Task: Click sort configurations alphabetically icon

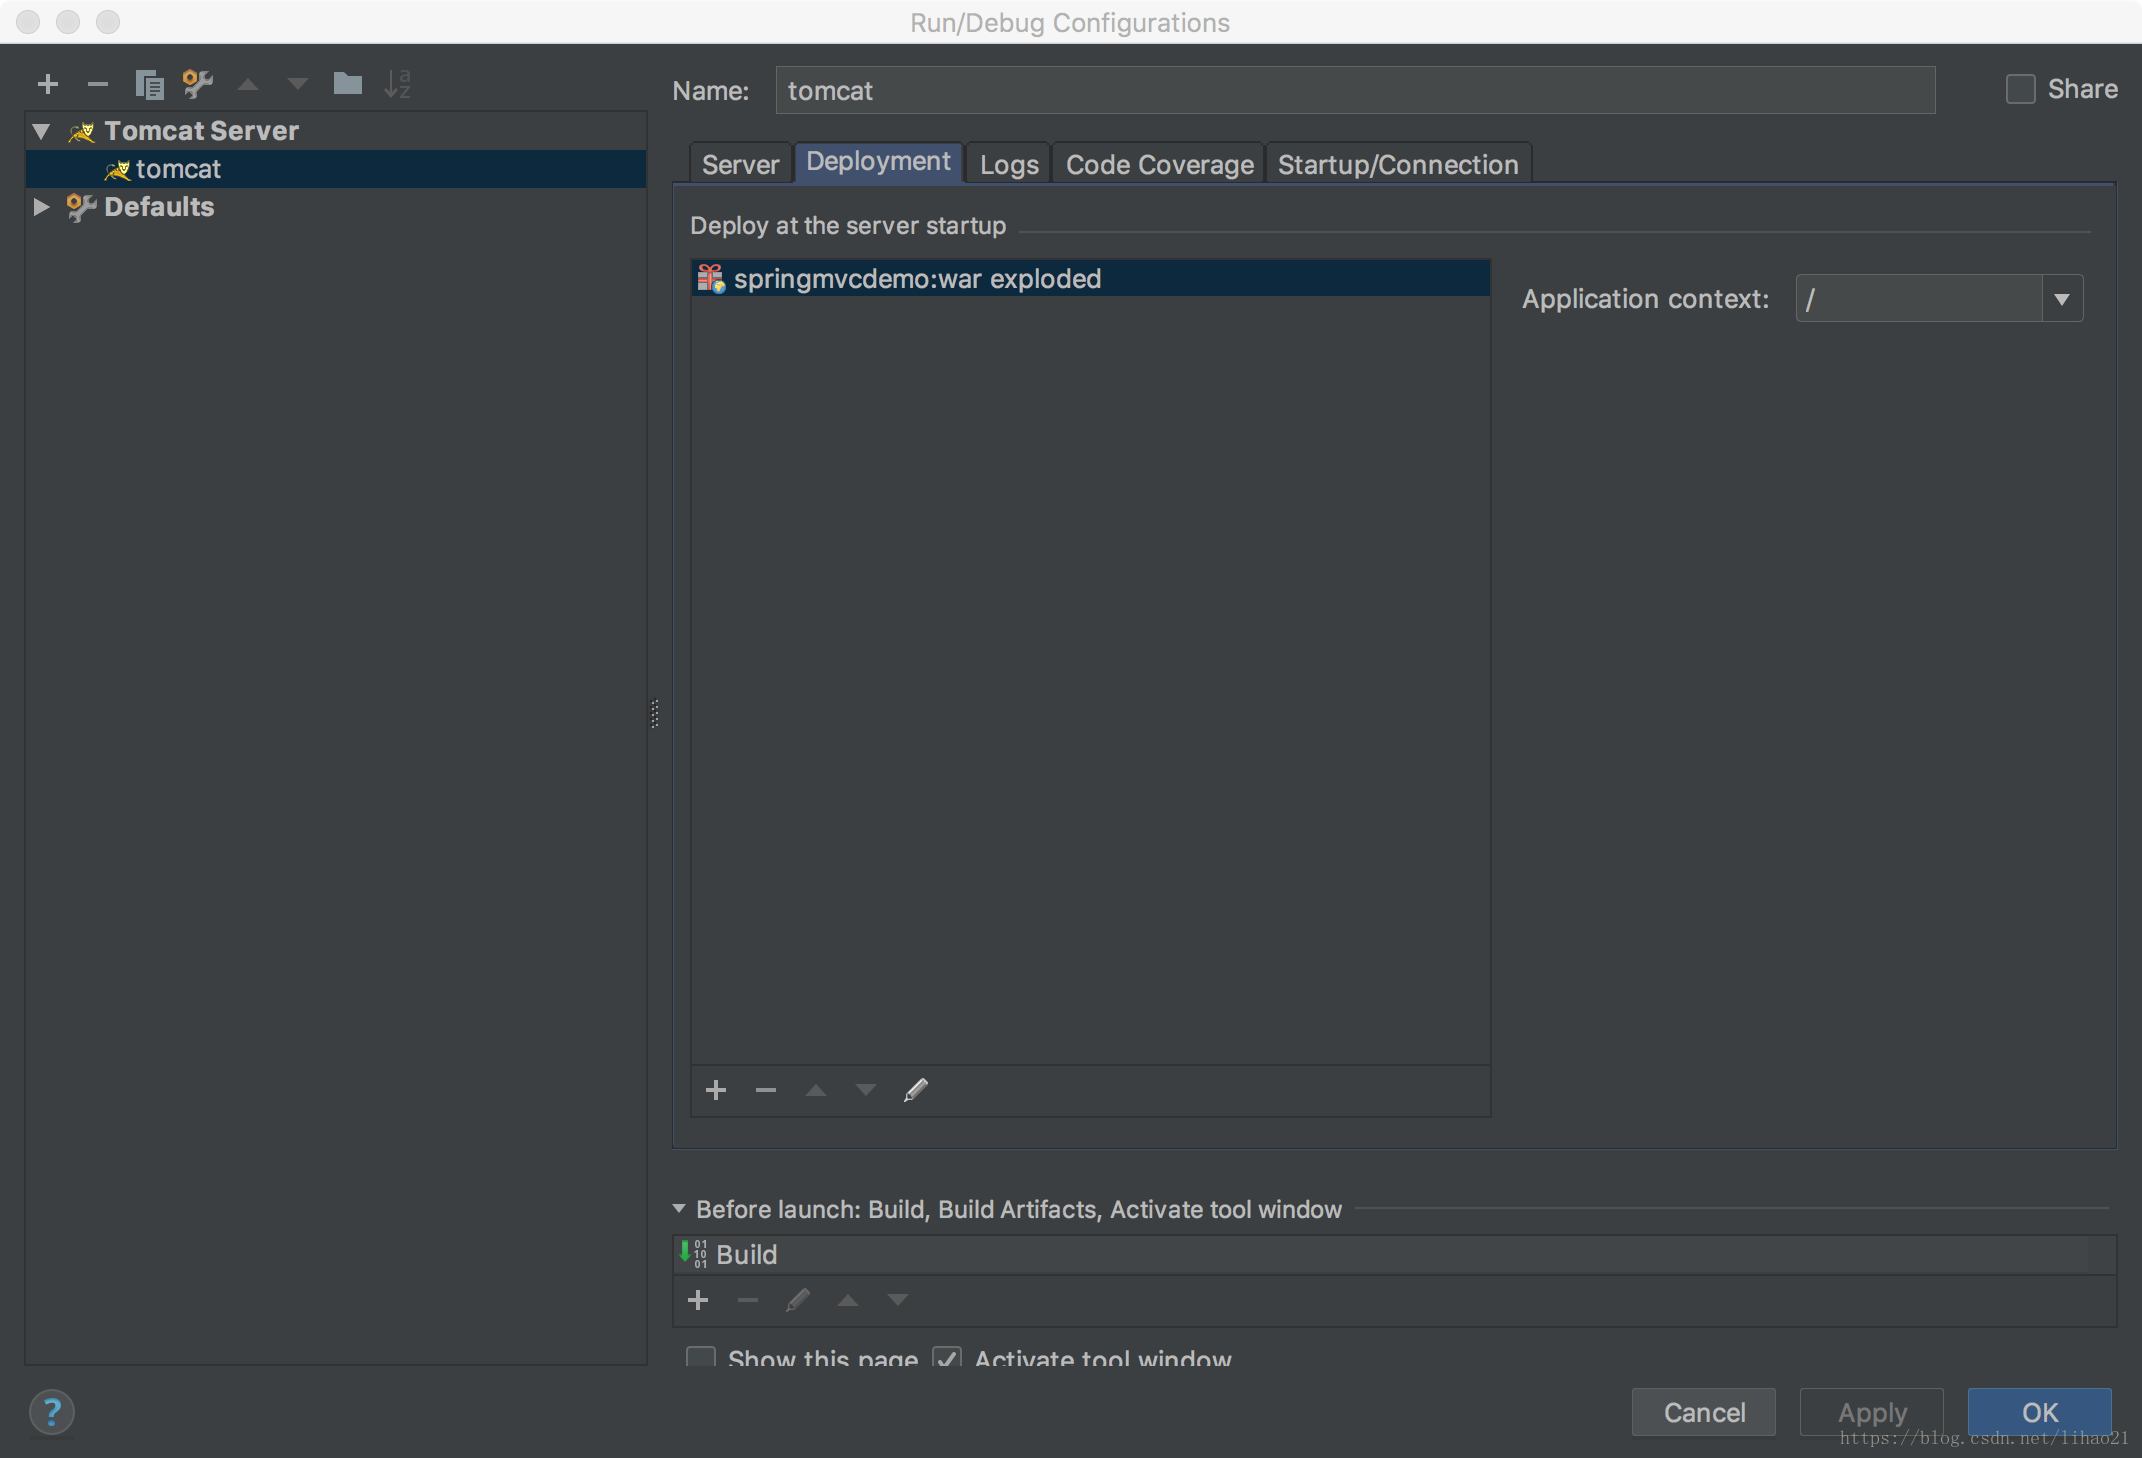Action: (397, 84)
